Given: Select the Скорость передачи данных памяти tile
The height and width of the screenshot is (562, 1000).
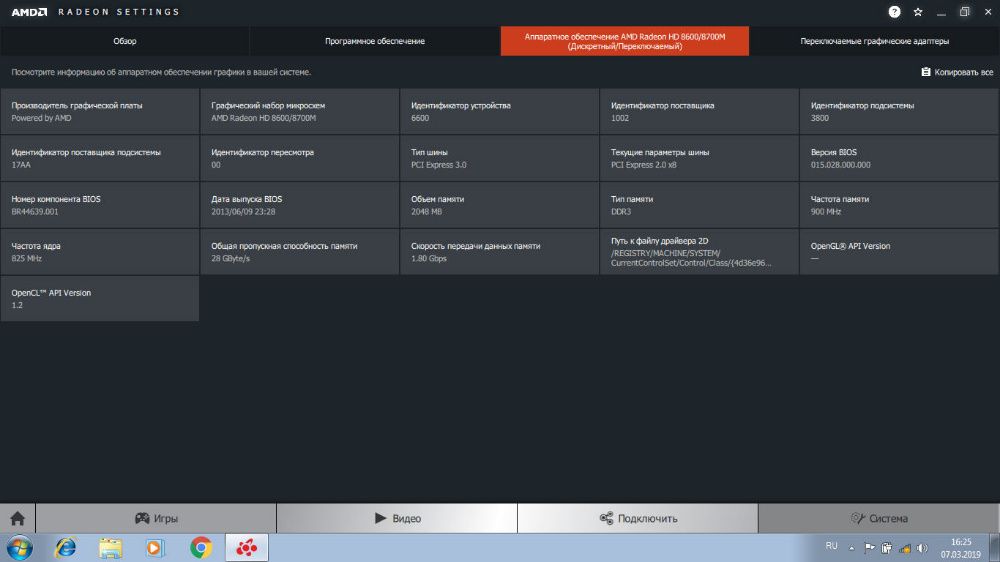Looking at the screenshot, I should (499, 252).
